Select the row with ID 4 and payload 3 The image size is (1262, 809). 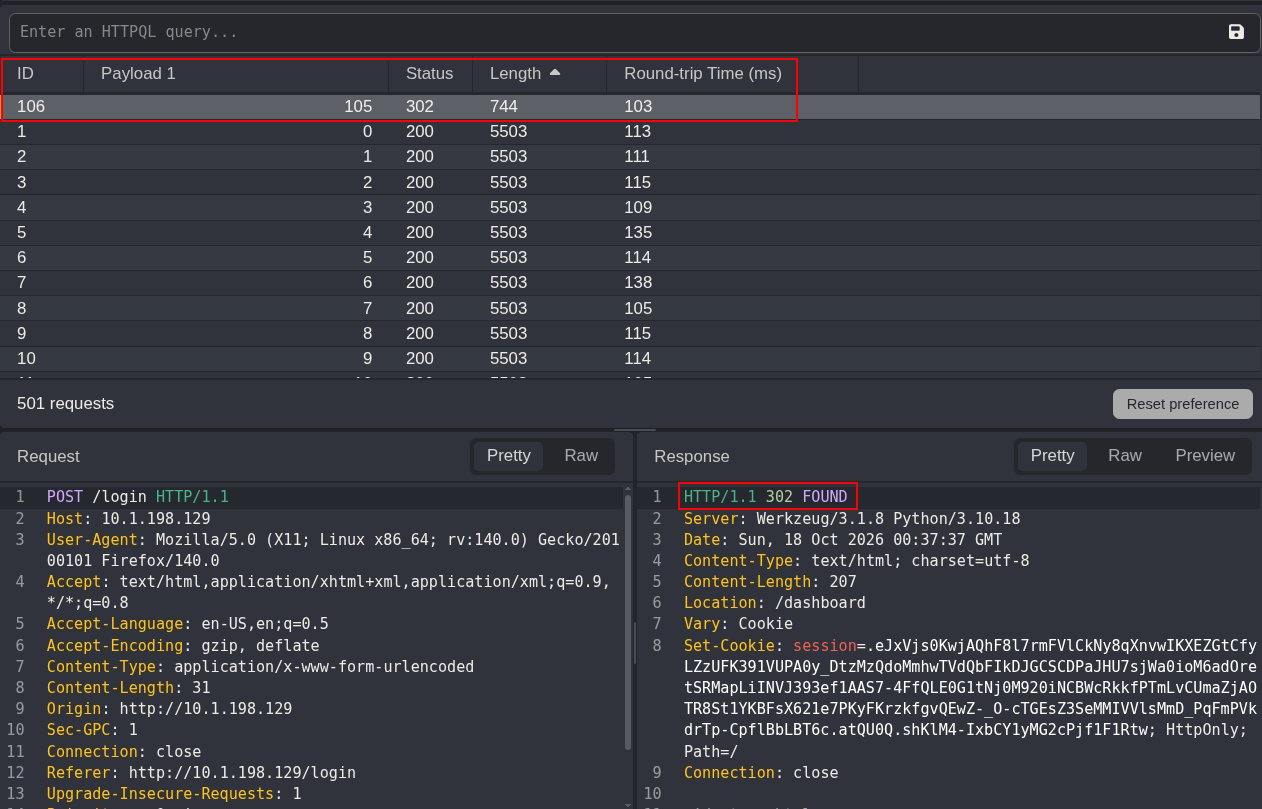tap(631, 207)
